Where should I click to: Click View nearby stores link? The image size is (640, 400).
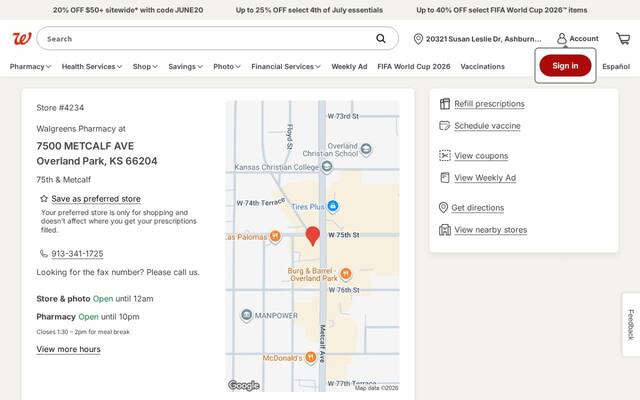491,230
